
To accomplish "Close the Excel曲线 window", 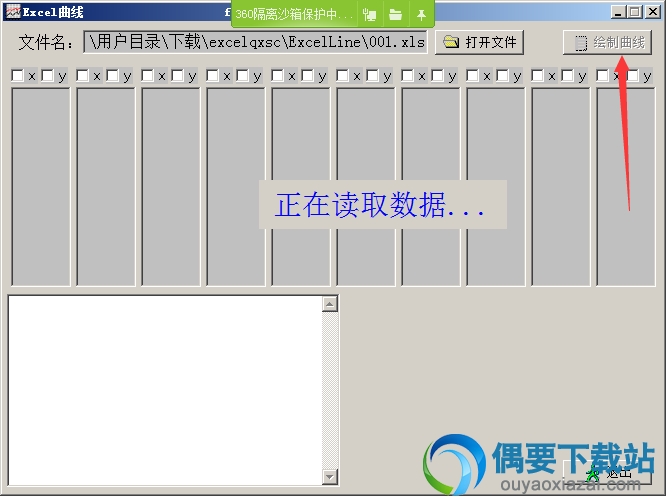I will [x=652, y=11].
